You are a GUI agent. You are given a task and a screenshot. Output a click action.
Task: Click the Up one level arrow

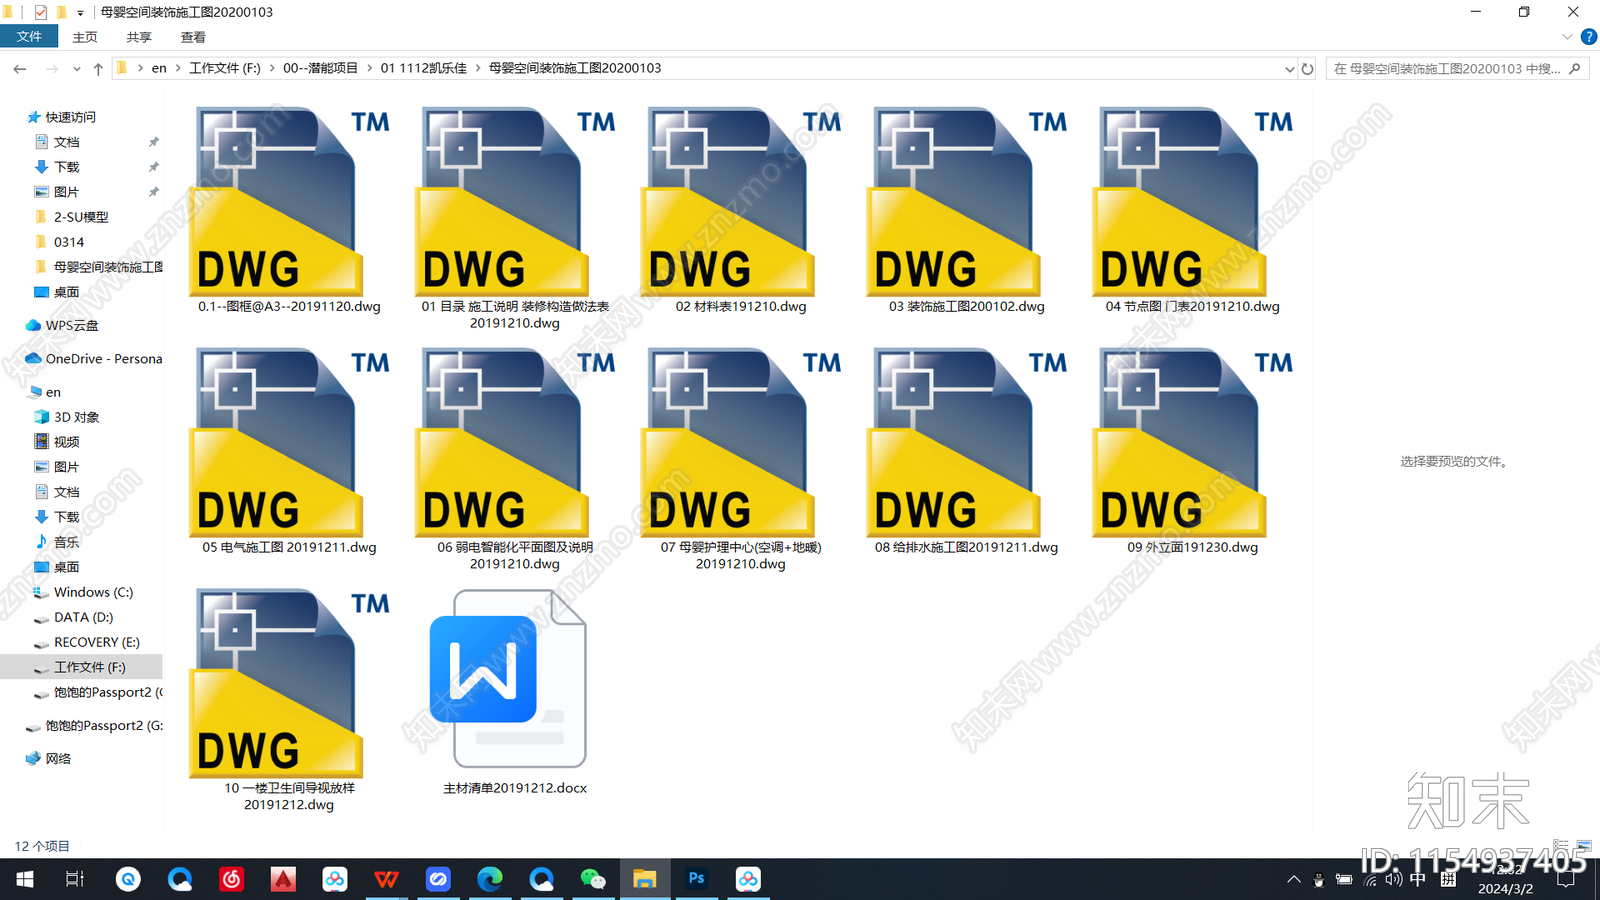coord(98,69)
